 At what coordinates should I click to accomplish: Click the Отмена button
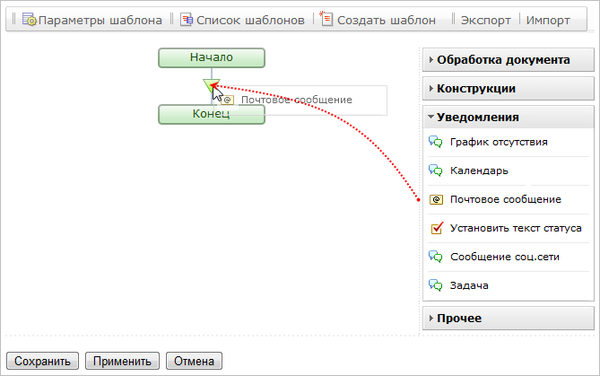point(194,361)
